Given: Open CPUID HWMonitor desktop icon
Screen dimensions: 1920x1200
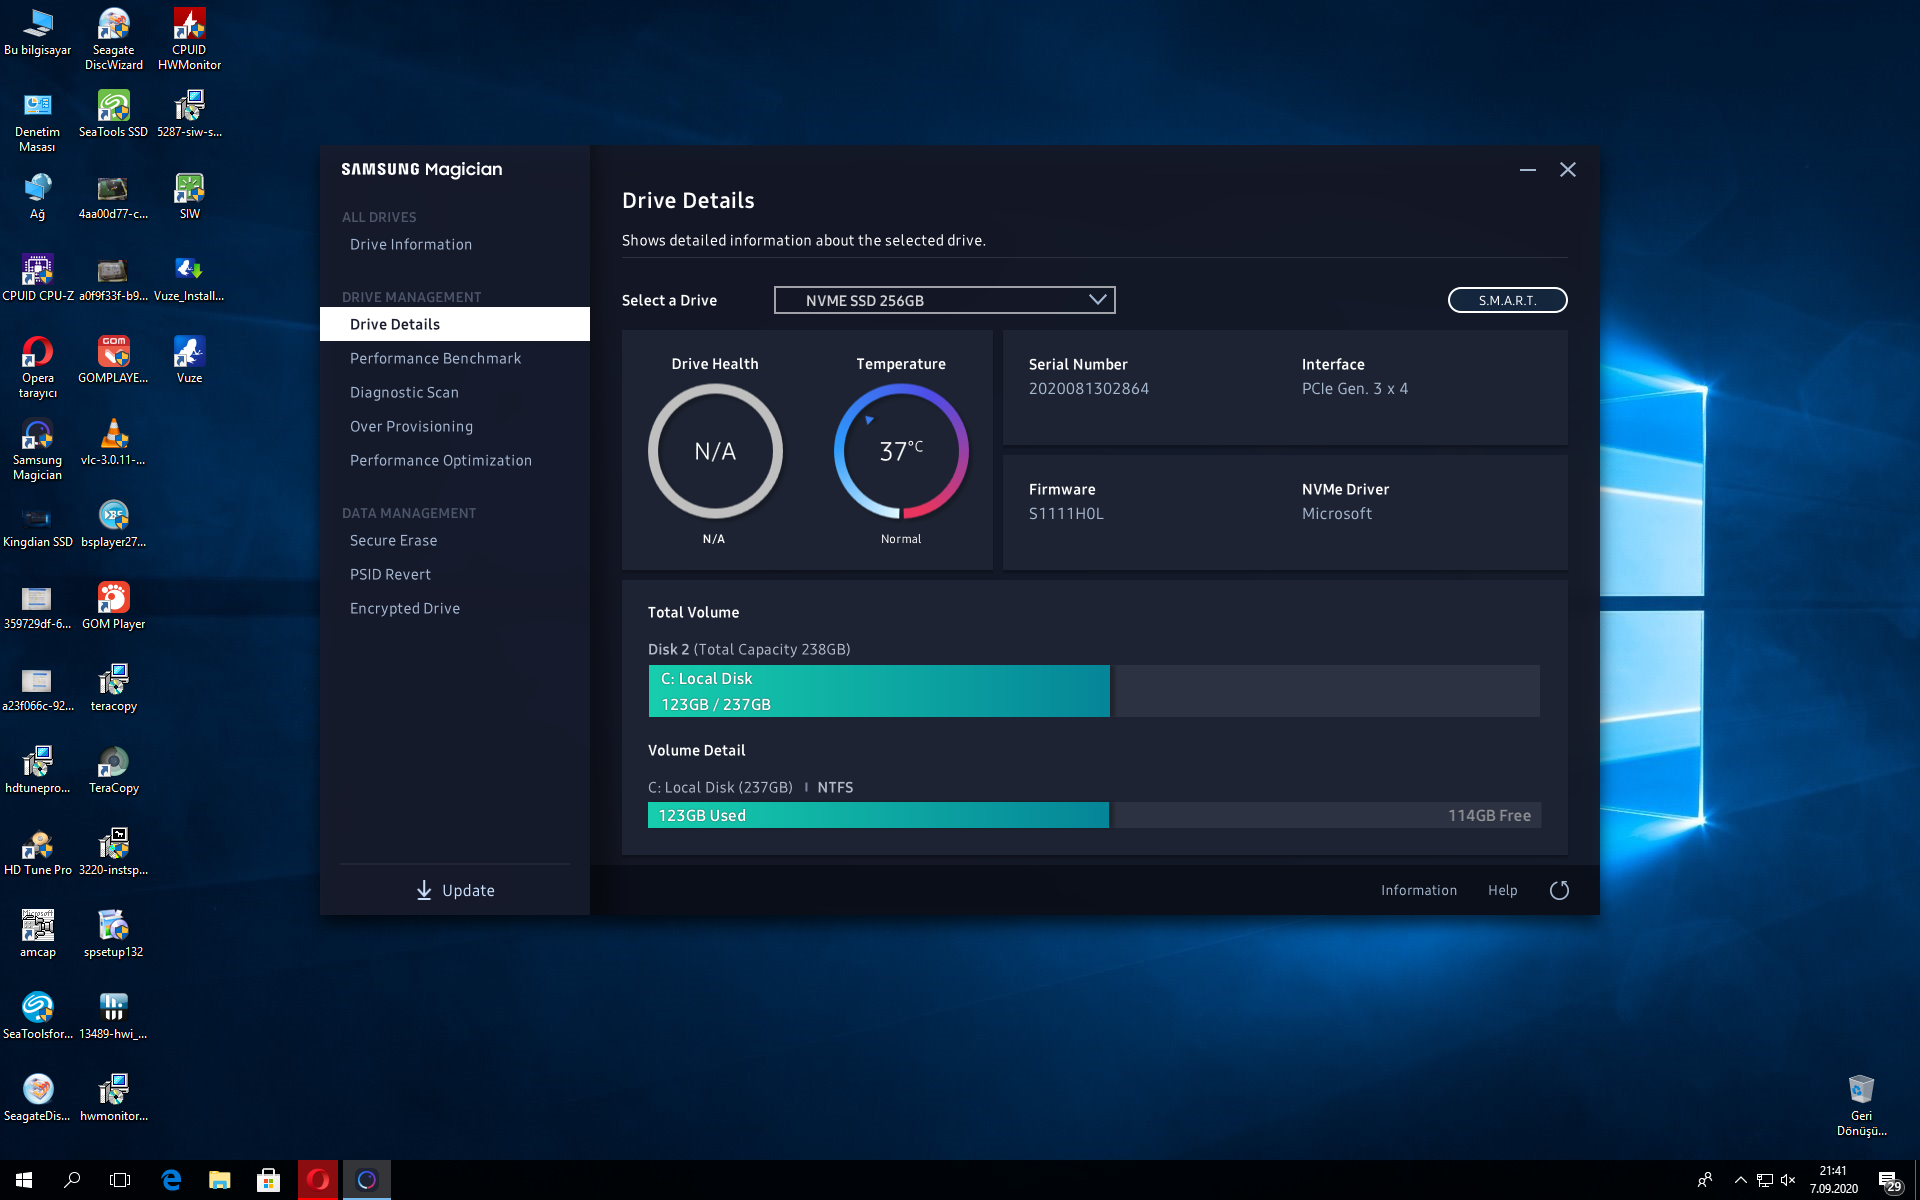Looking at the screenshot, I should [x=190, y=40].
